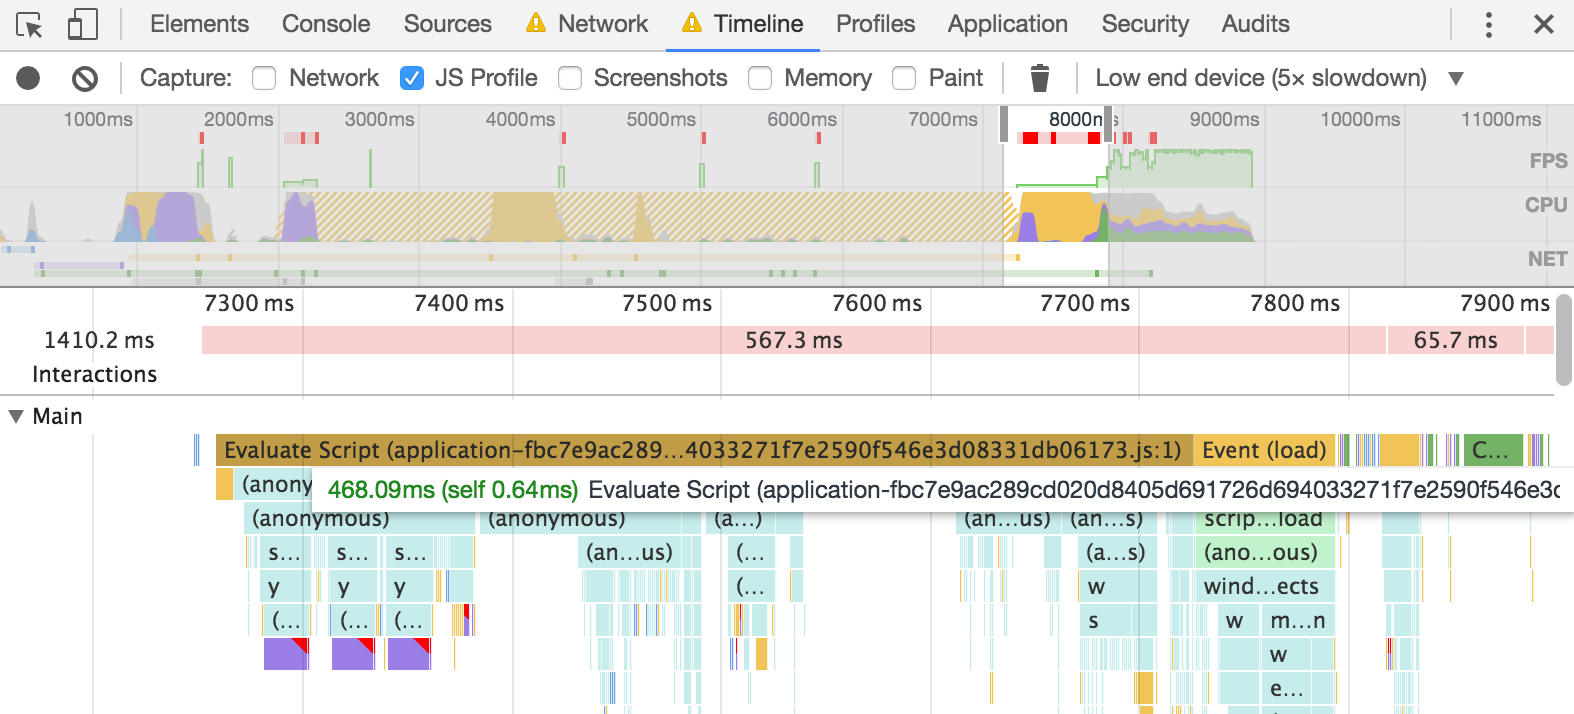Click the Network tab warning icon

(x=536, y=24)
